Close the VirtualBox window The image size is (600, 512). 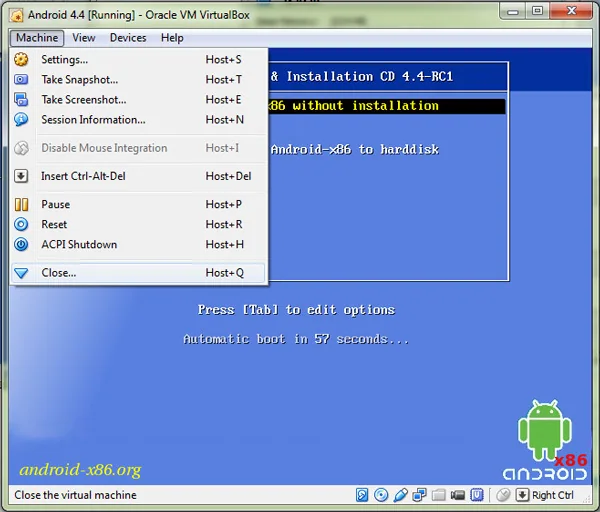tap(572, 11)
